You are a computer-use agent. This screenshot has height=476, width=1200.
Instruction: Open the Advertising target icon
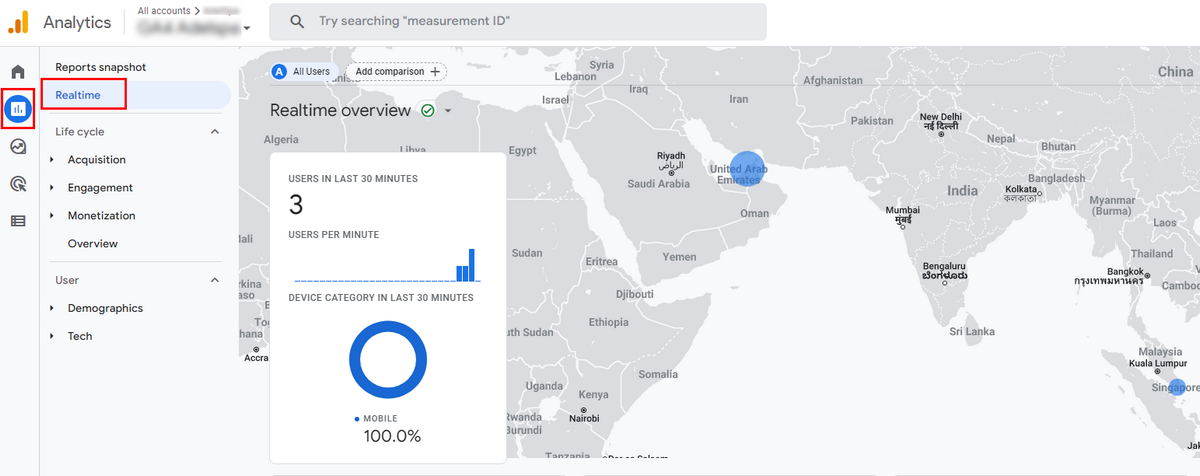[18, 183]
